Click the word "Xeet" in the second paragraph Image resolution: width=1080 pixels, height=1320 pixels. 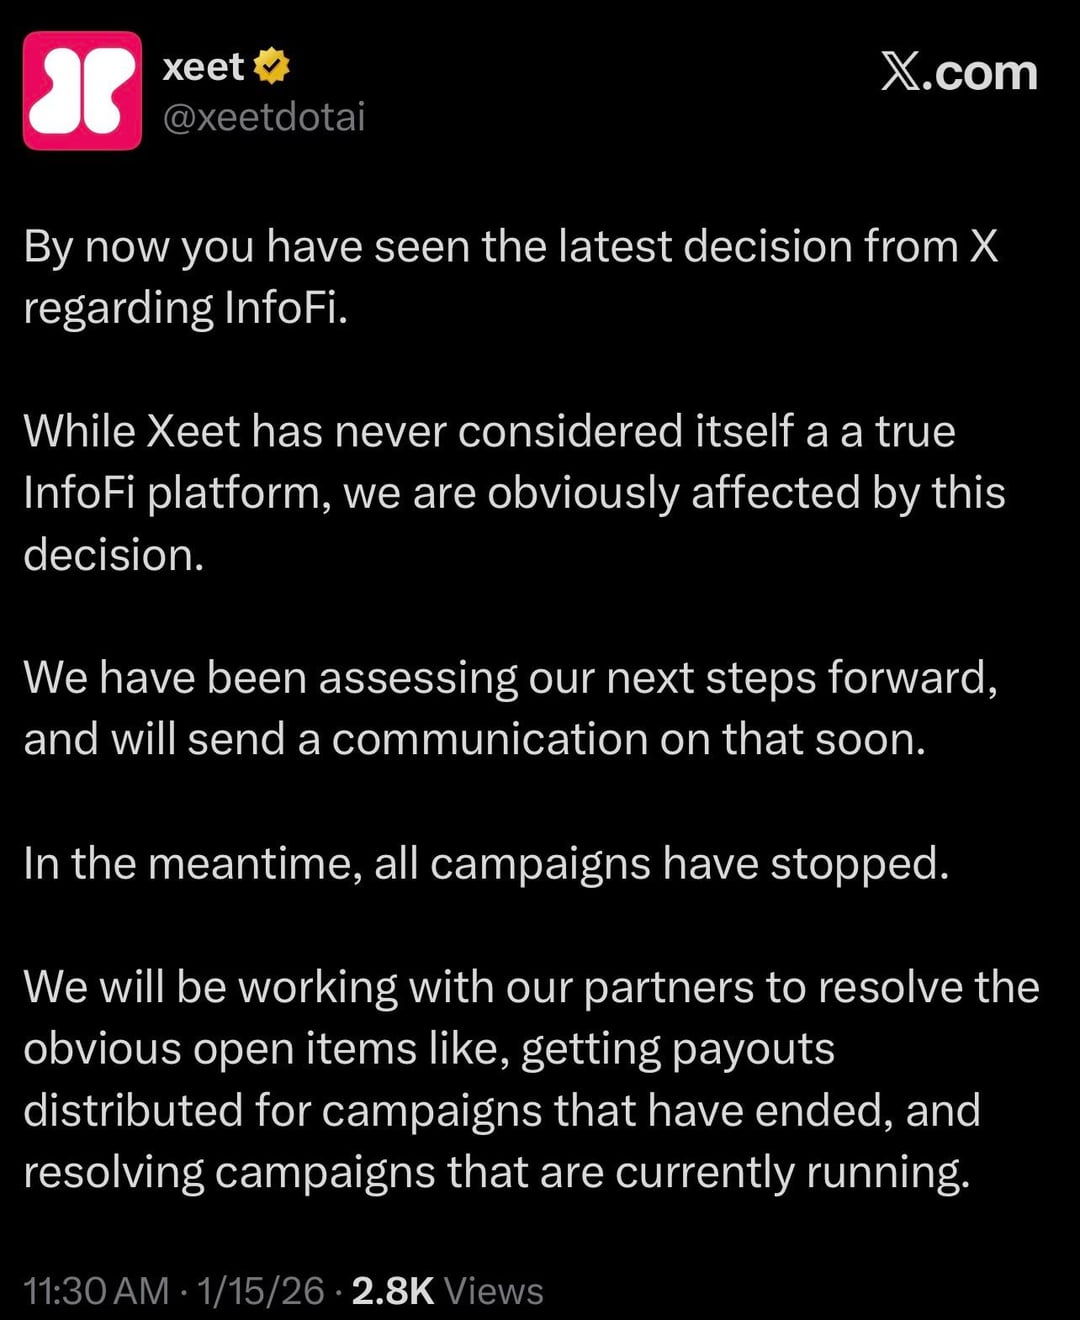(193, 432)
